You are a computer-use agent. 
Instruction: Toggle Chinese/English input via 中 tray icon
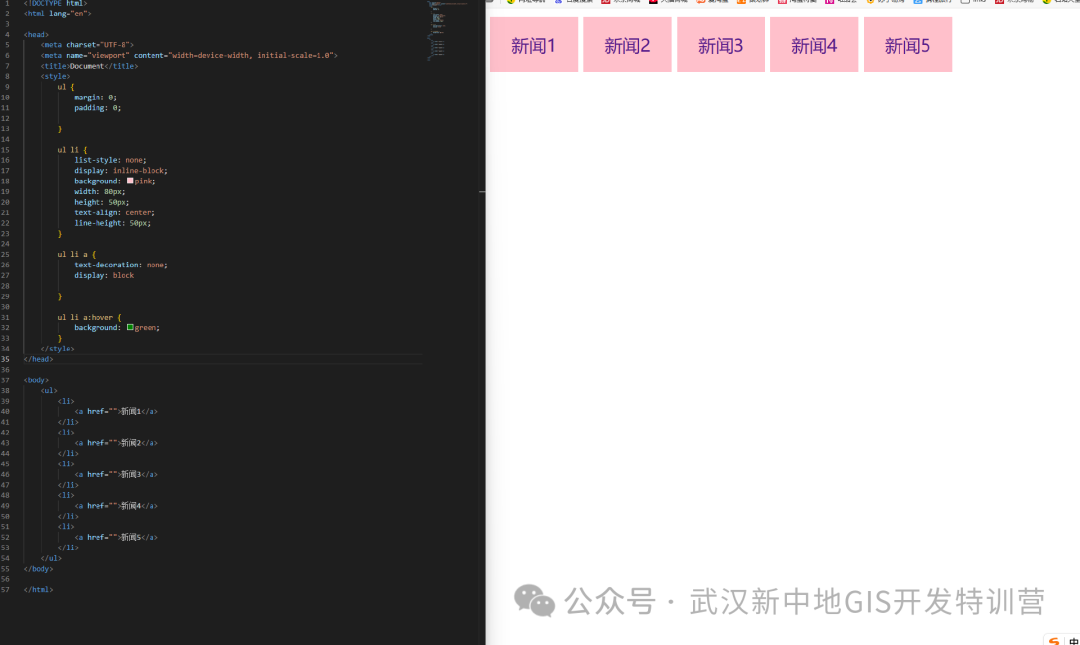pyautogui.click(x=1074, y=641)
